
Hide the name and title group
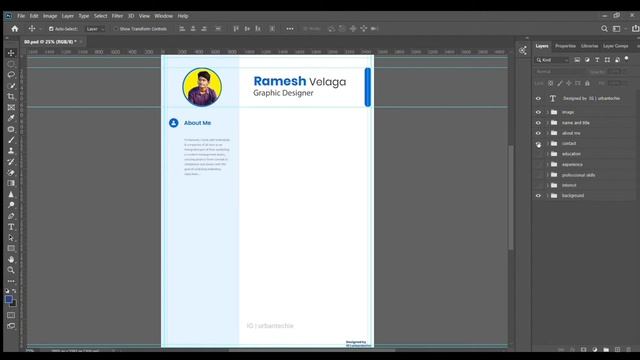tap(538, 122)
